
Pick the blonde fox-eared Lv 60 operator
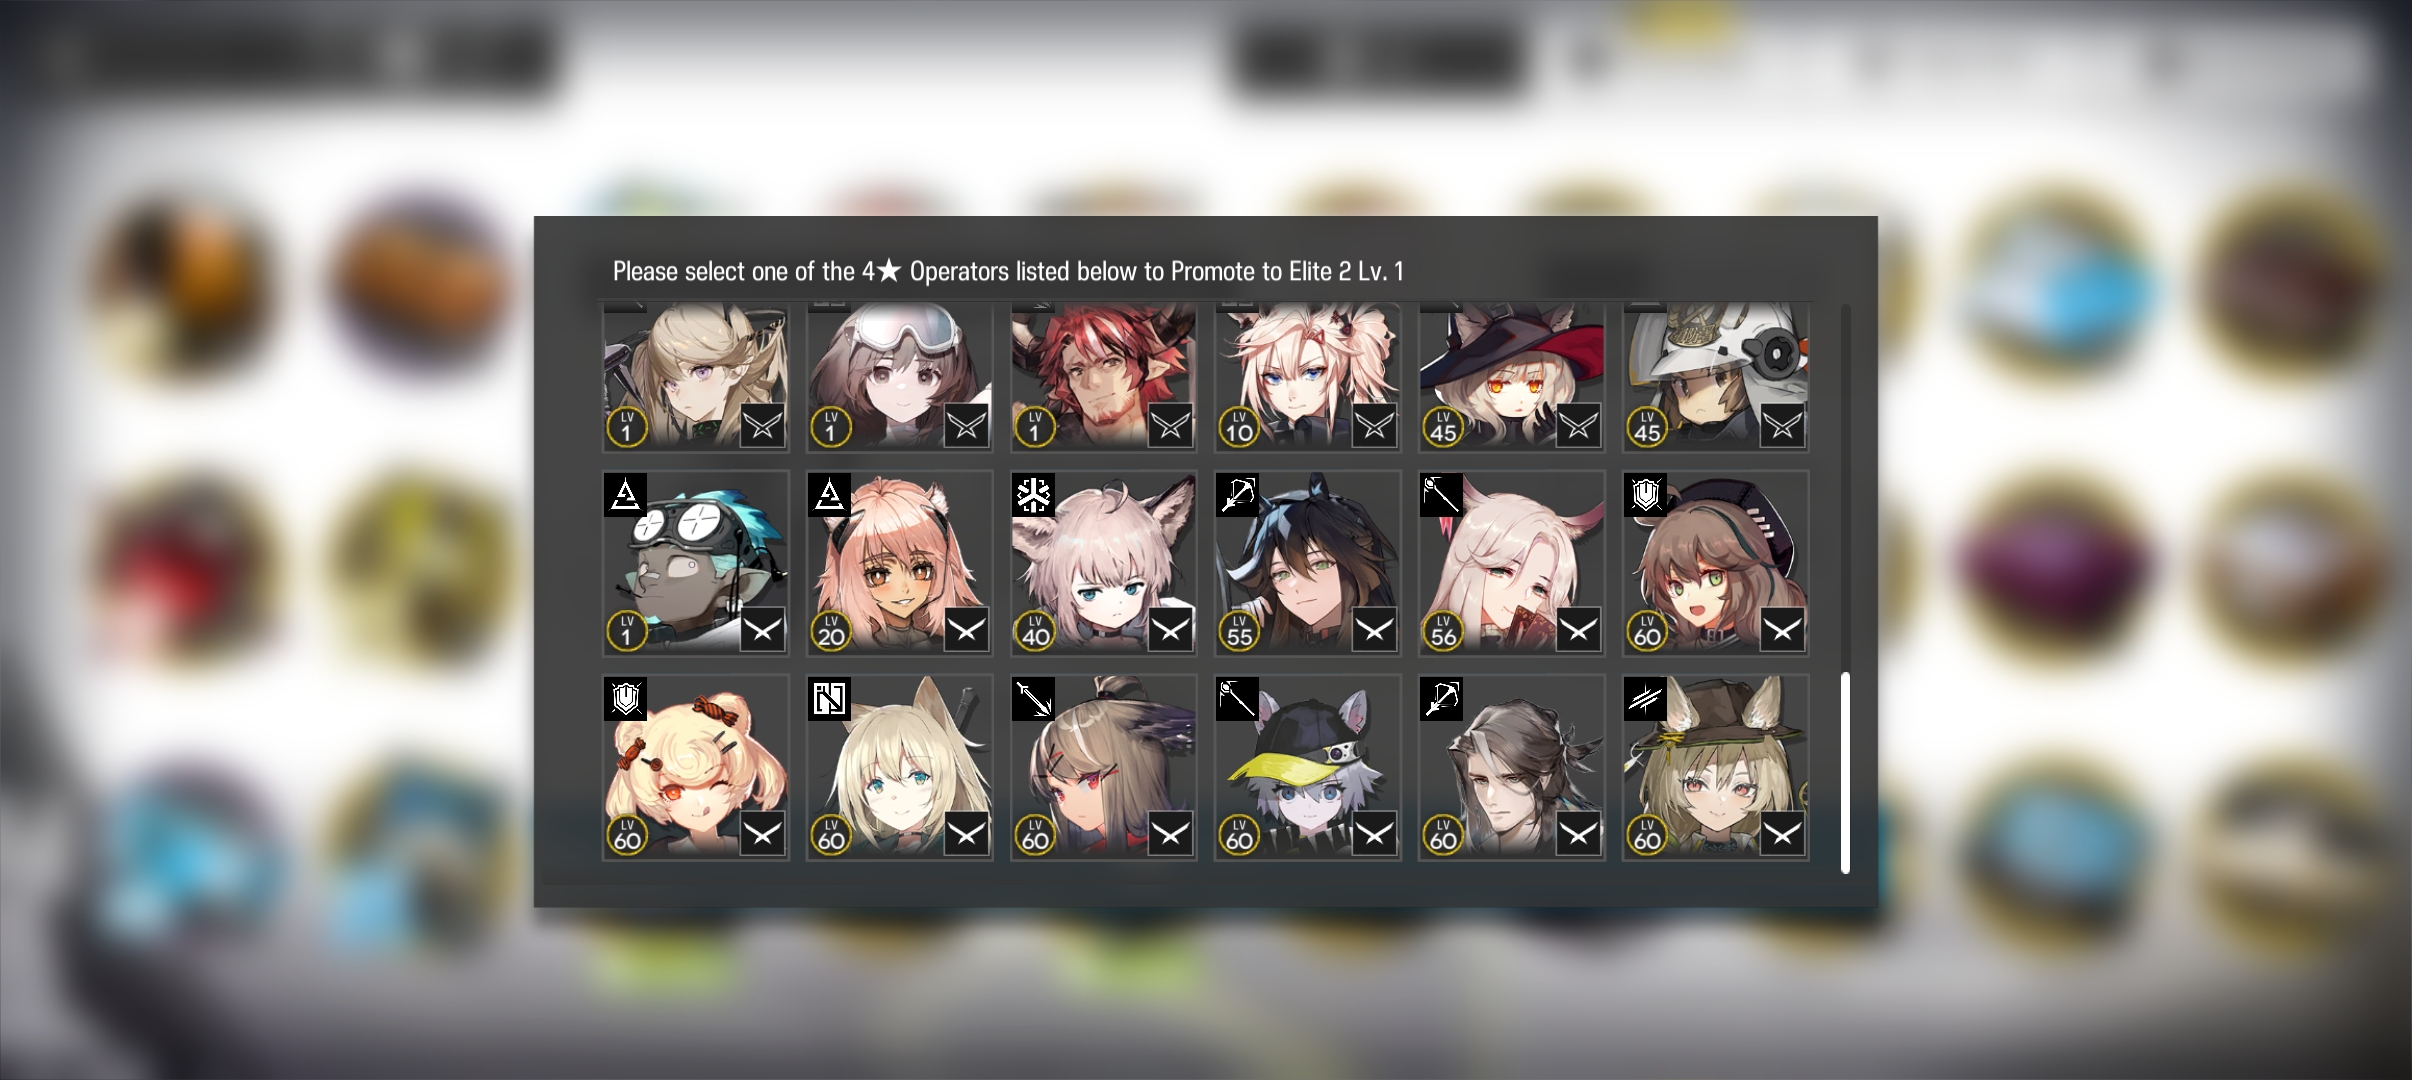(x=900, y=767)
